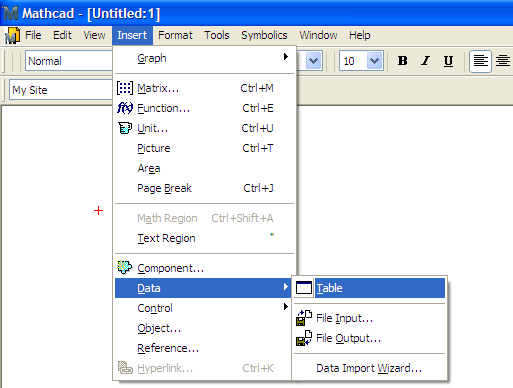Image resolution: width=513 pixels, height=388 pixels.
Task: Toggle Bold formatting
Action: [x=402, y=61]
